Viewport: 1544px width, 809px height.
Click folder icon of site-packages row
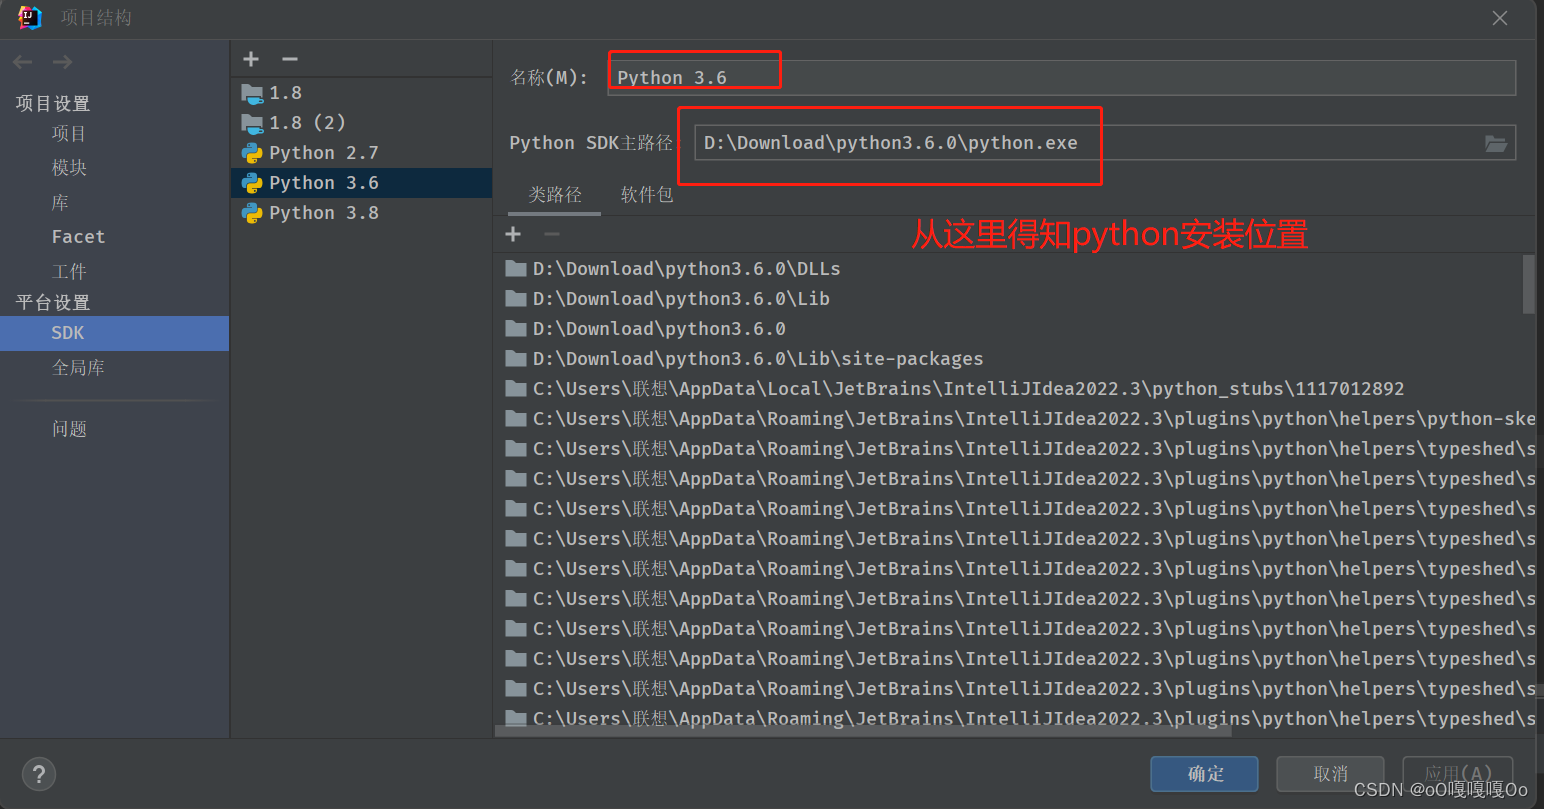click(516, 359)
